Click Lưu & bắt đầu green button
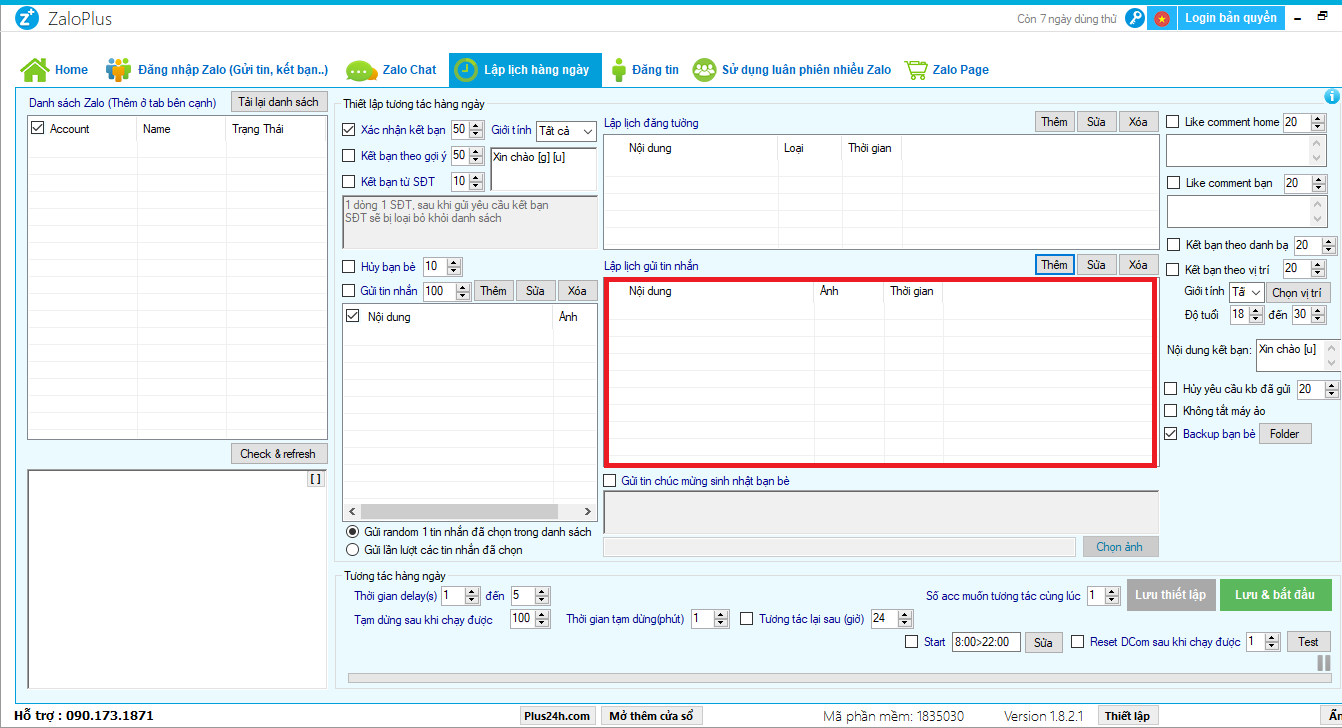This screenshot has height=728, width=1342. (1276, 594)
